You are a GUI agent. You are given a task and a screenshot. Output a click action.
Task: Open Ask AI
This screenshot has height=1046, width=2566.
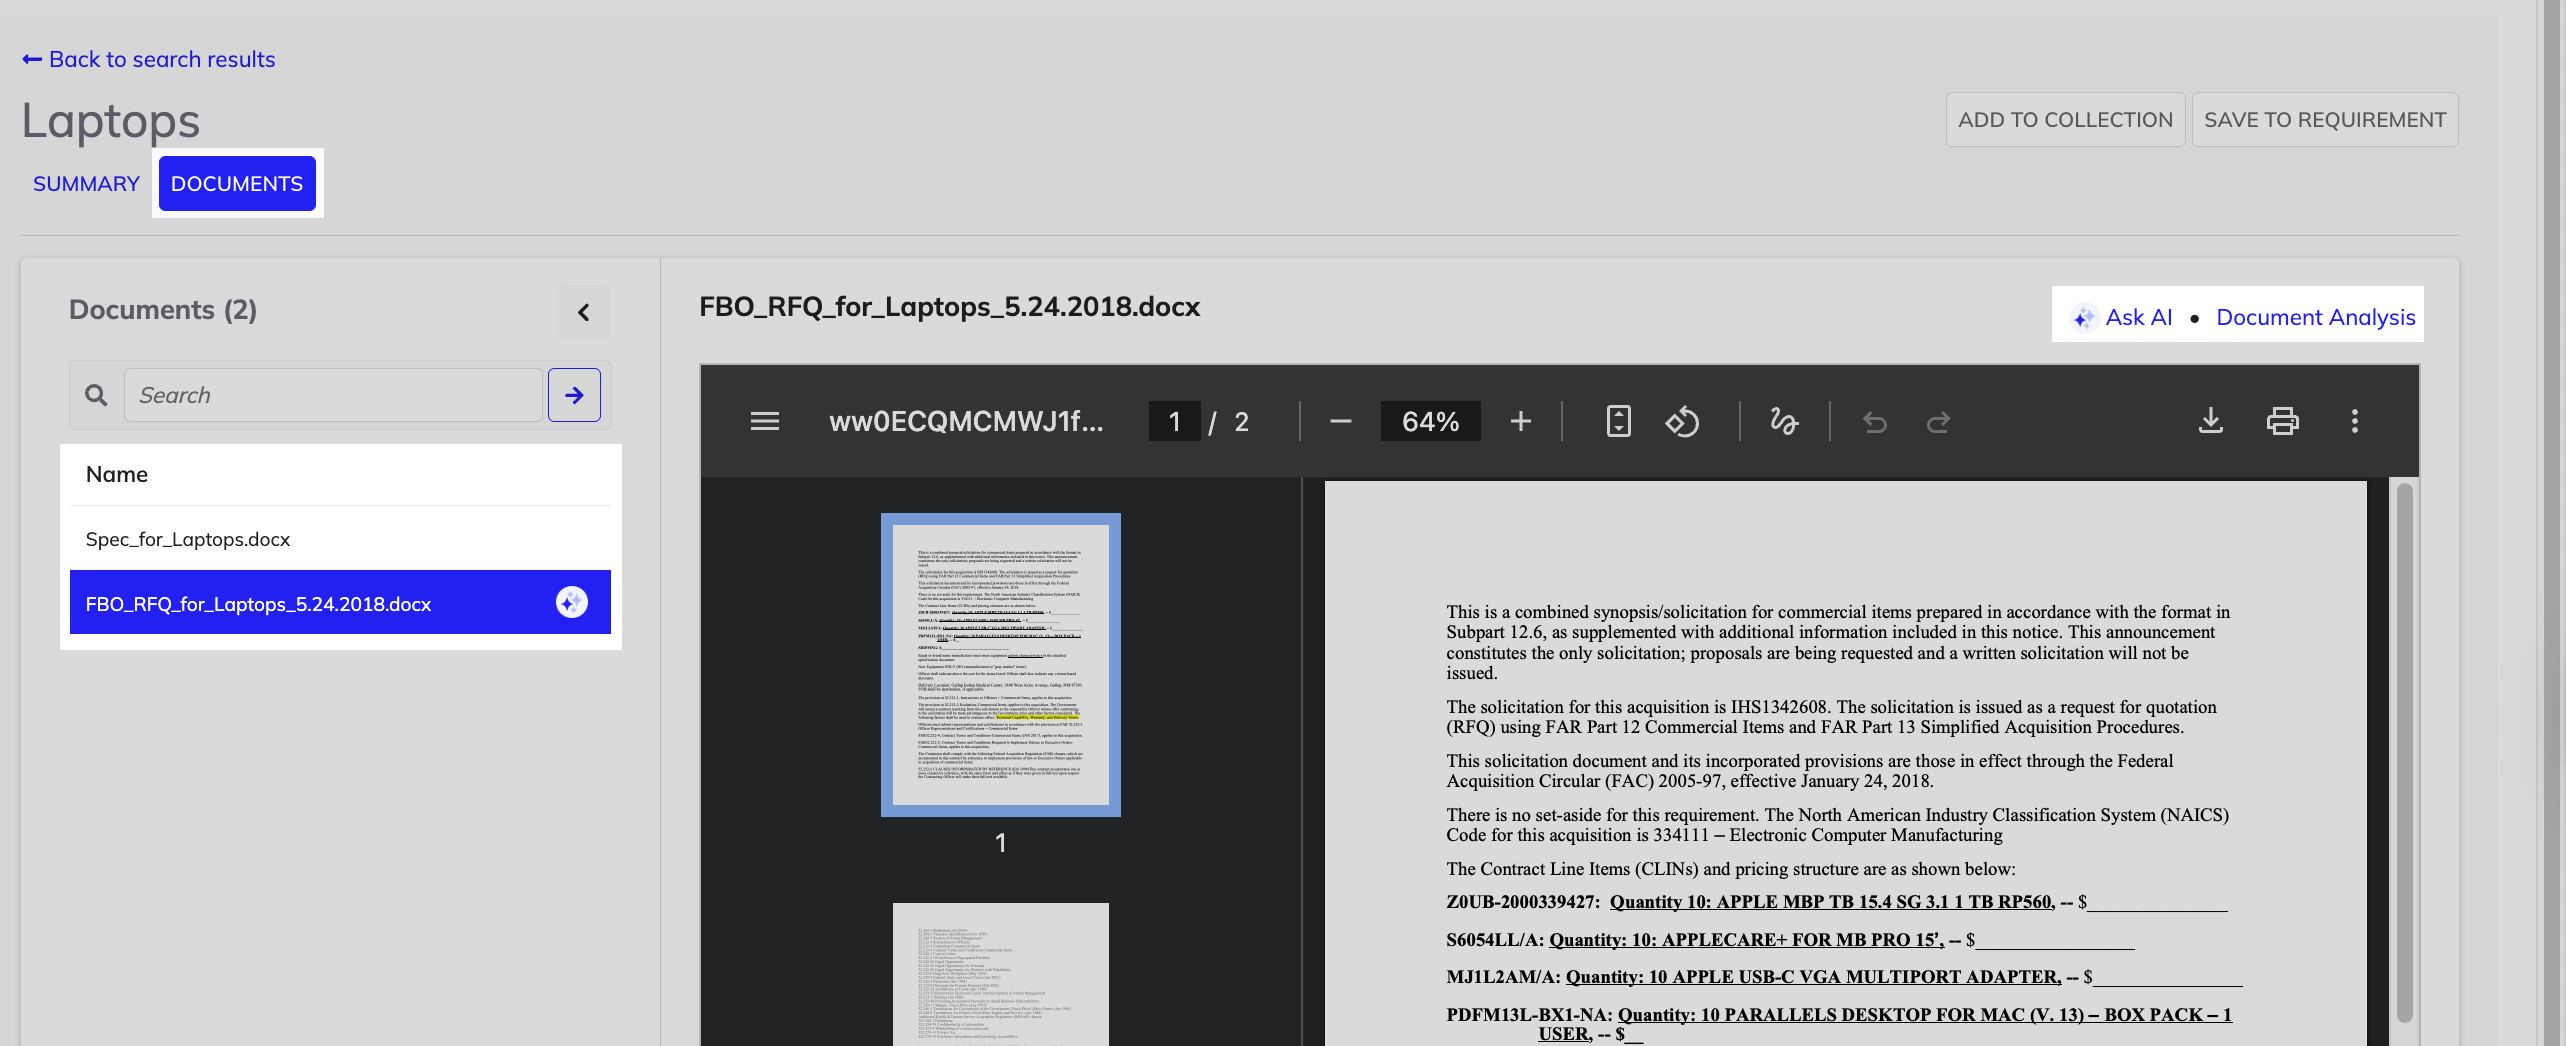(2122, 317)
